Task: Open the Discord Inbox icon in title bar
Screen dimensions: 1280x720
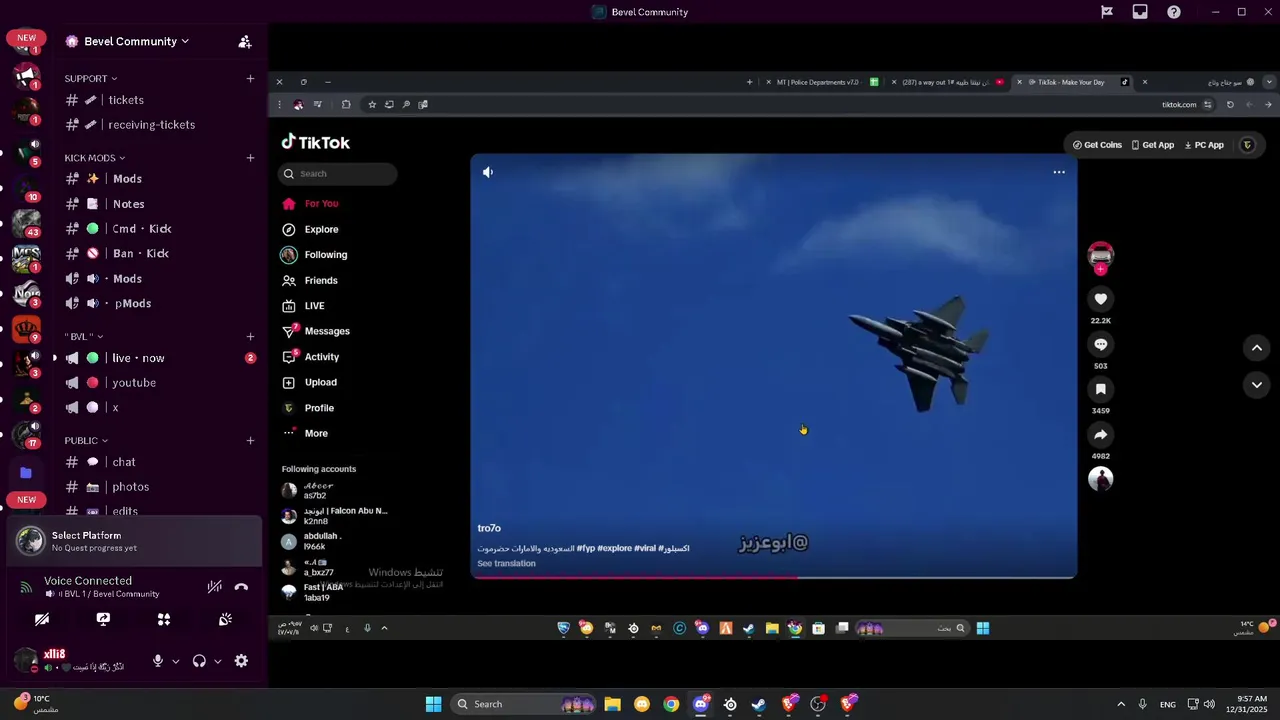Action: click(1140, 12)
